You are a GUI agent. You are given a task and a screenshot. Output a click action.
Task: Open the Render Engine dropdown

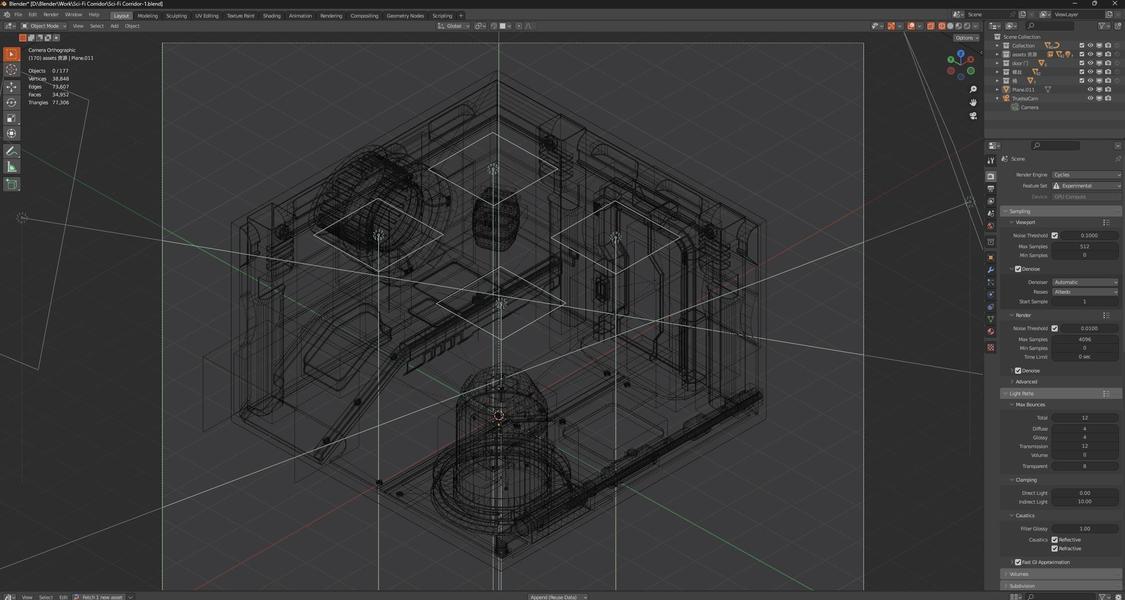tap(1086, 174)
